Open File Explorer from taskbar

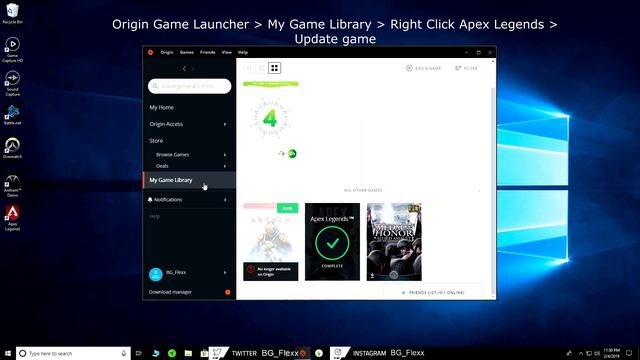coord(188,353)
